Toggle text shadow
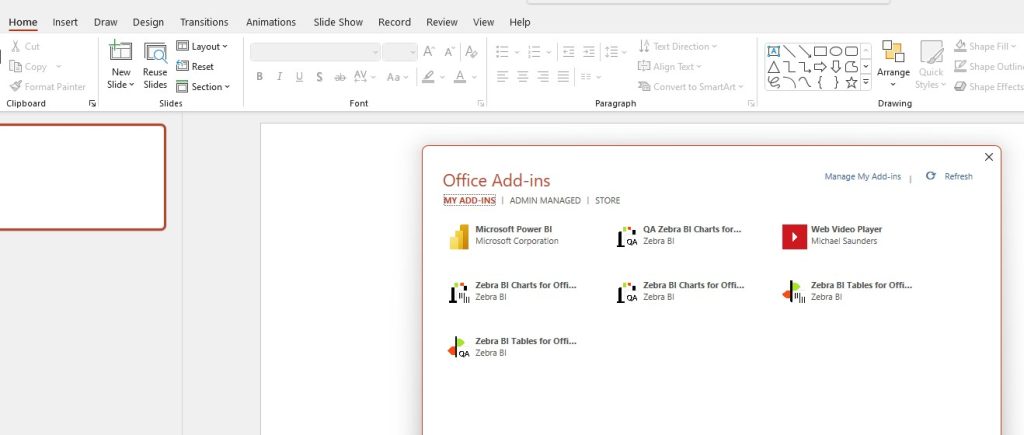 [x=319, y=77]
